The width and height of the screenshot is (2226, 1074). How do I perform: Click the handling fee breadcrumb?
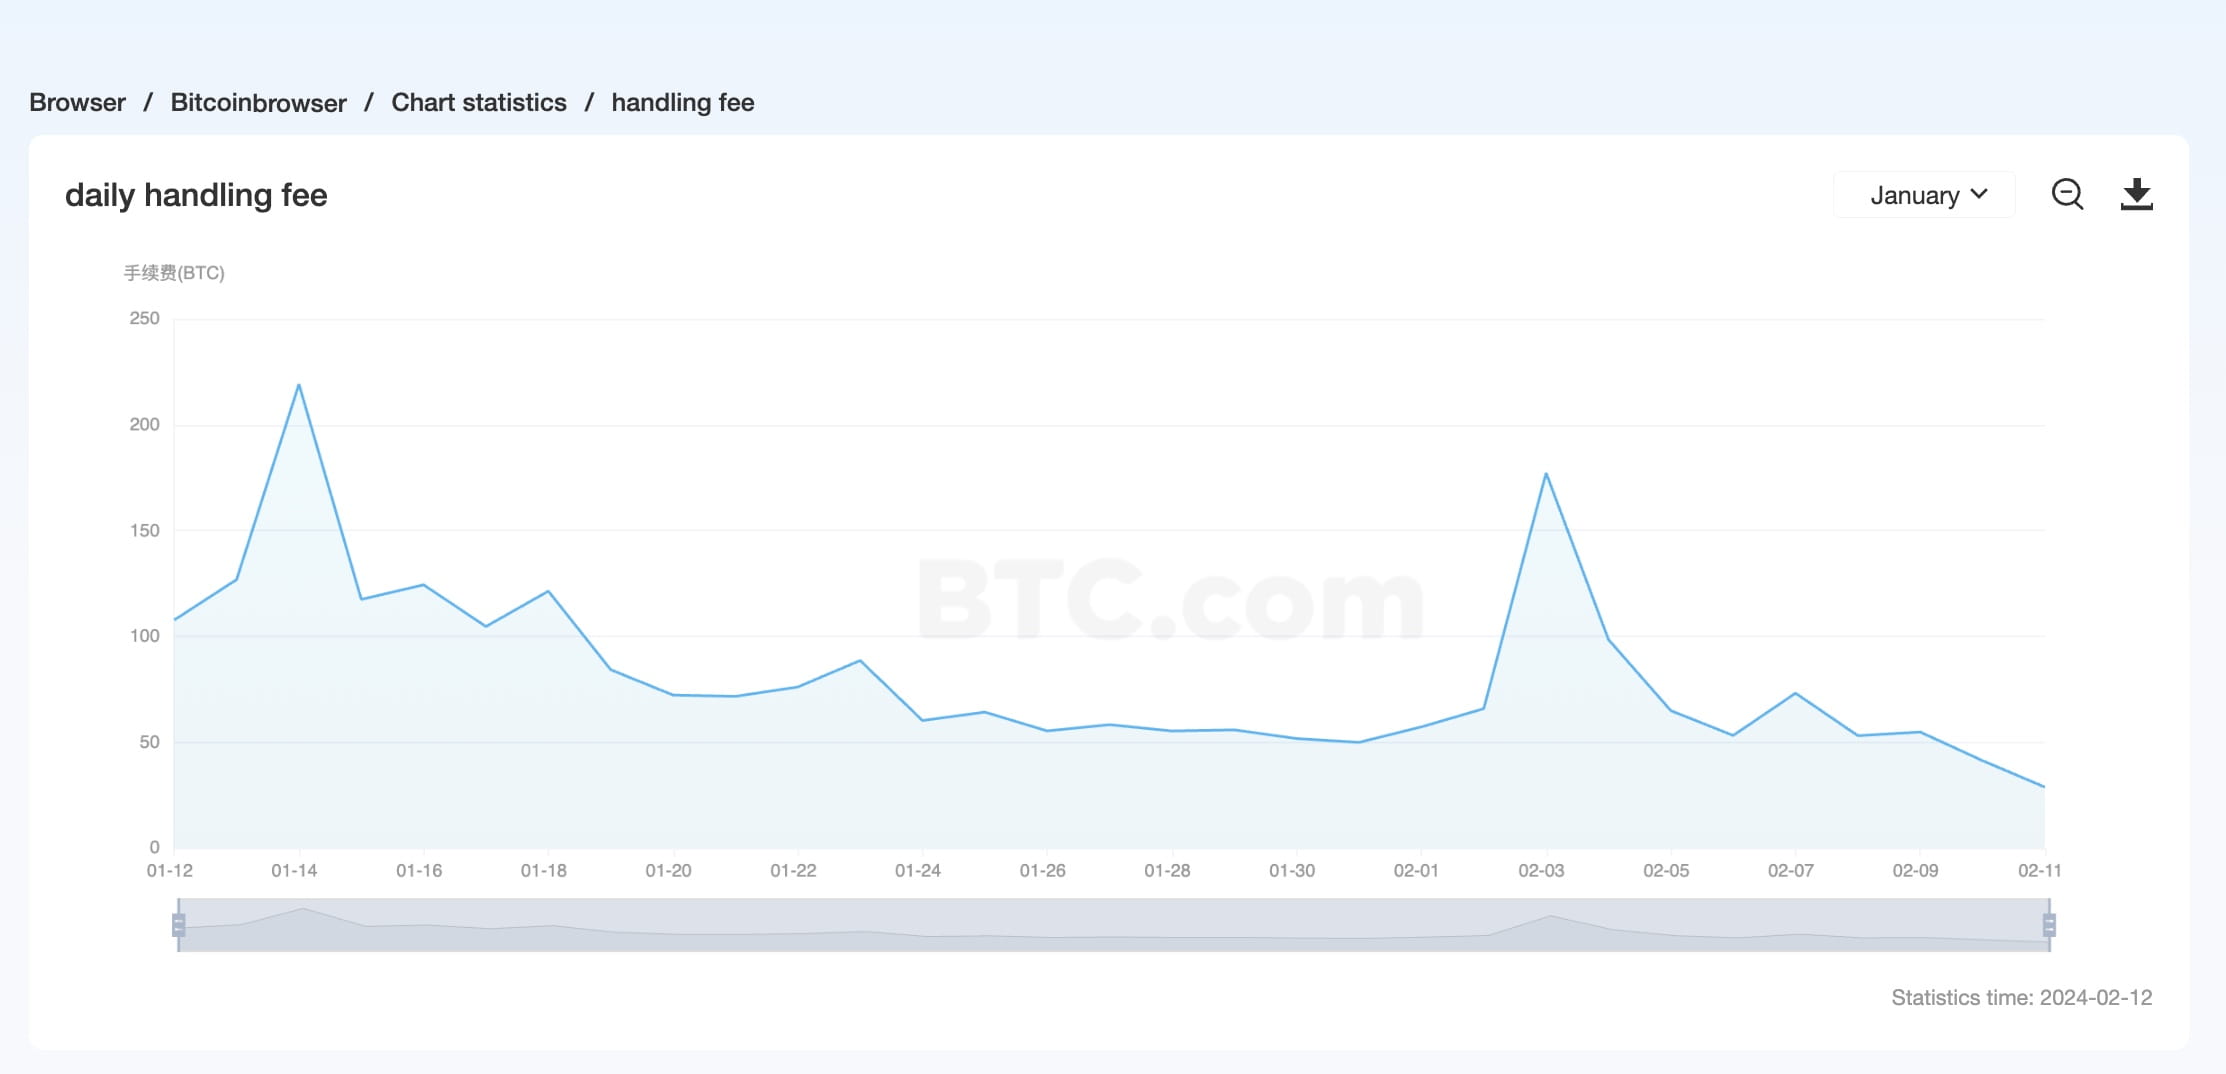coord(683,102)
